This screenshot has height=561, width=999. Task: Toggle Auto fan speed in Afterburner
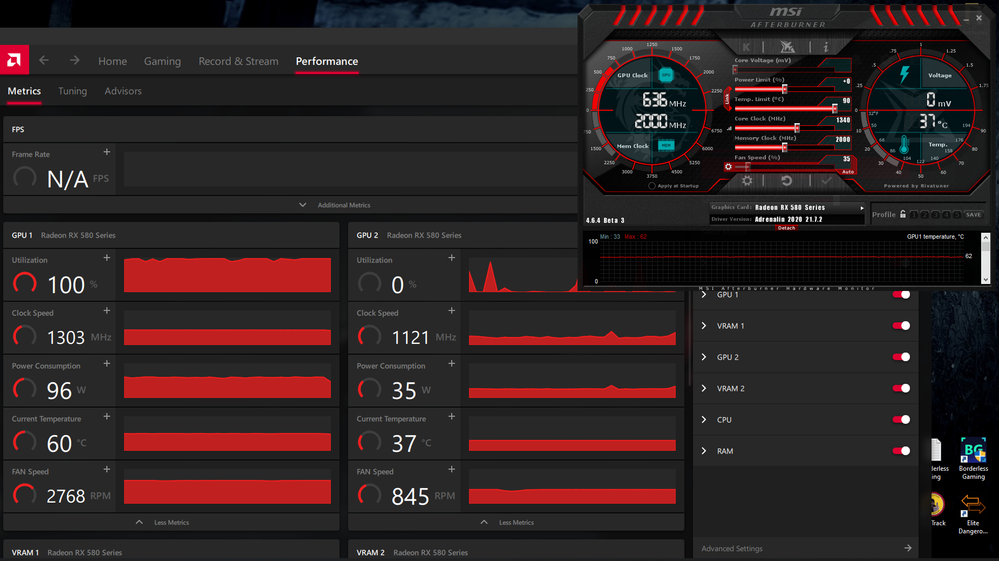848,172
